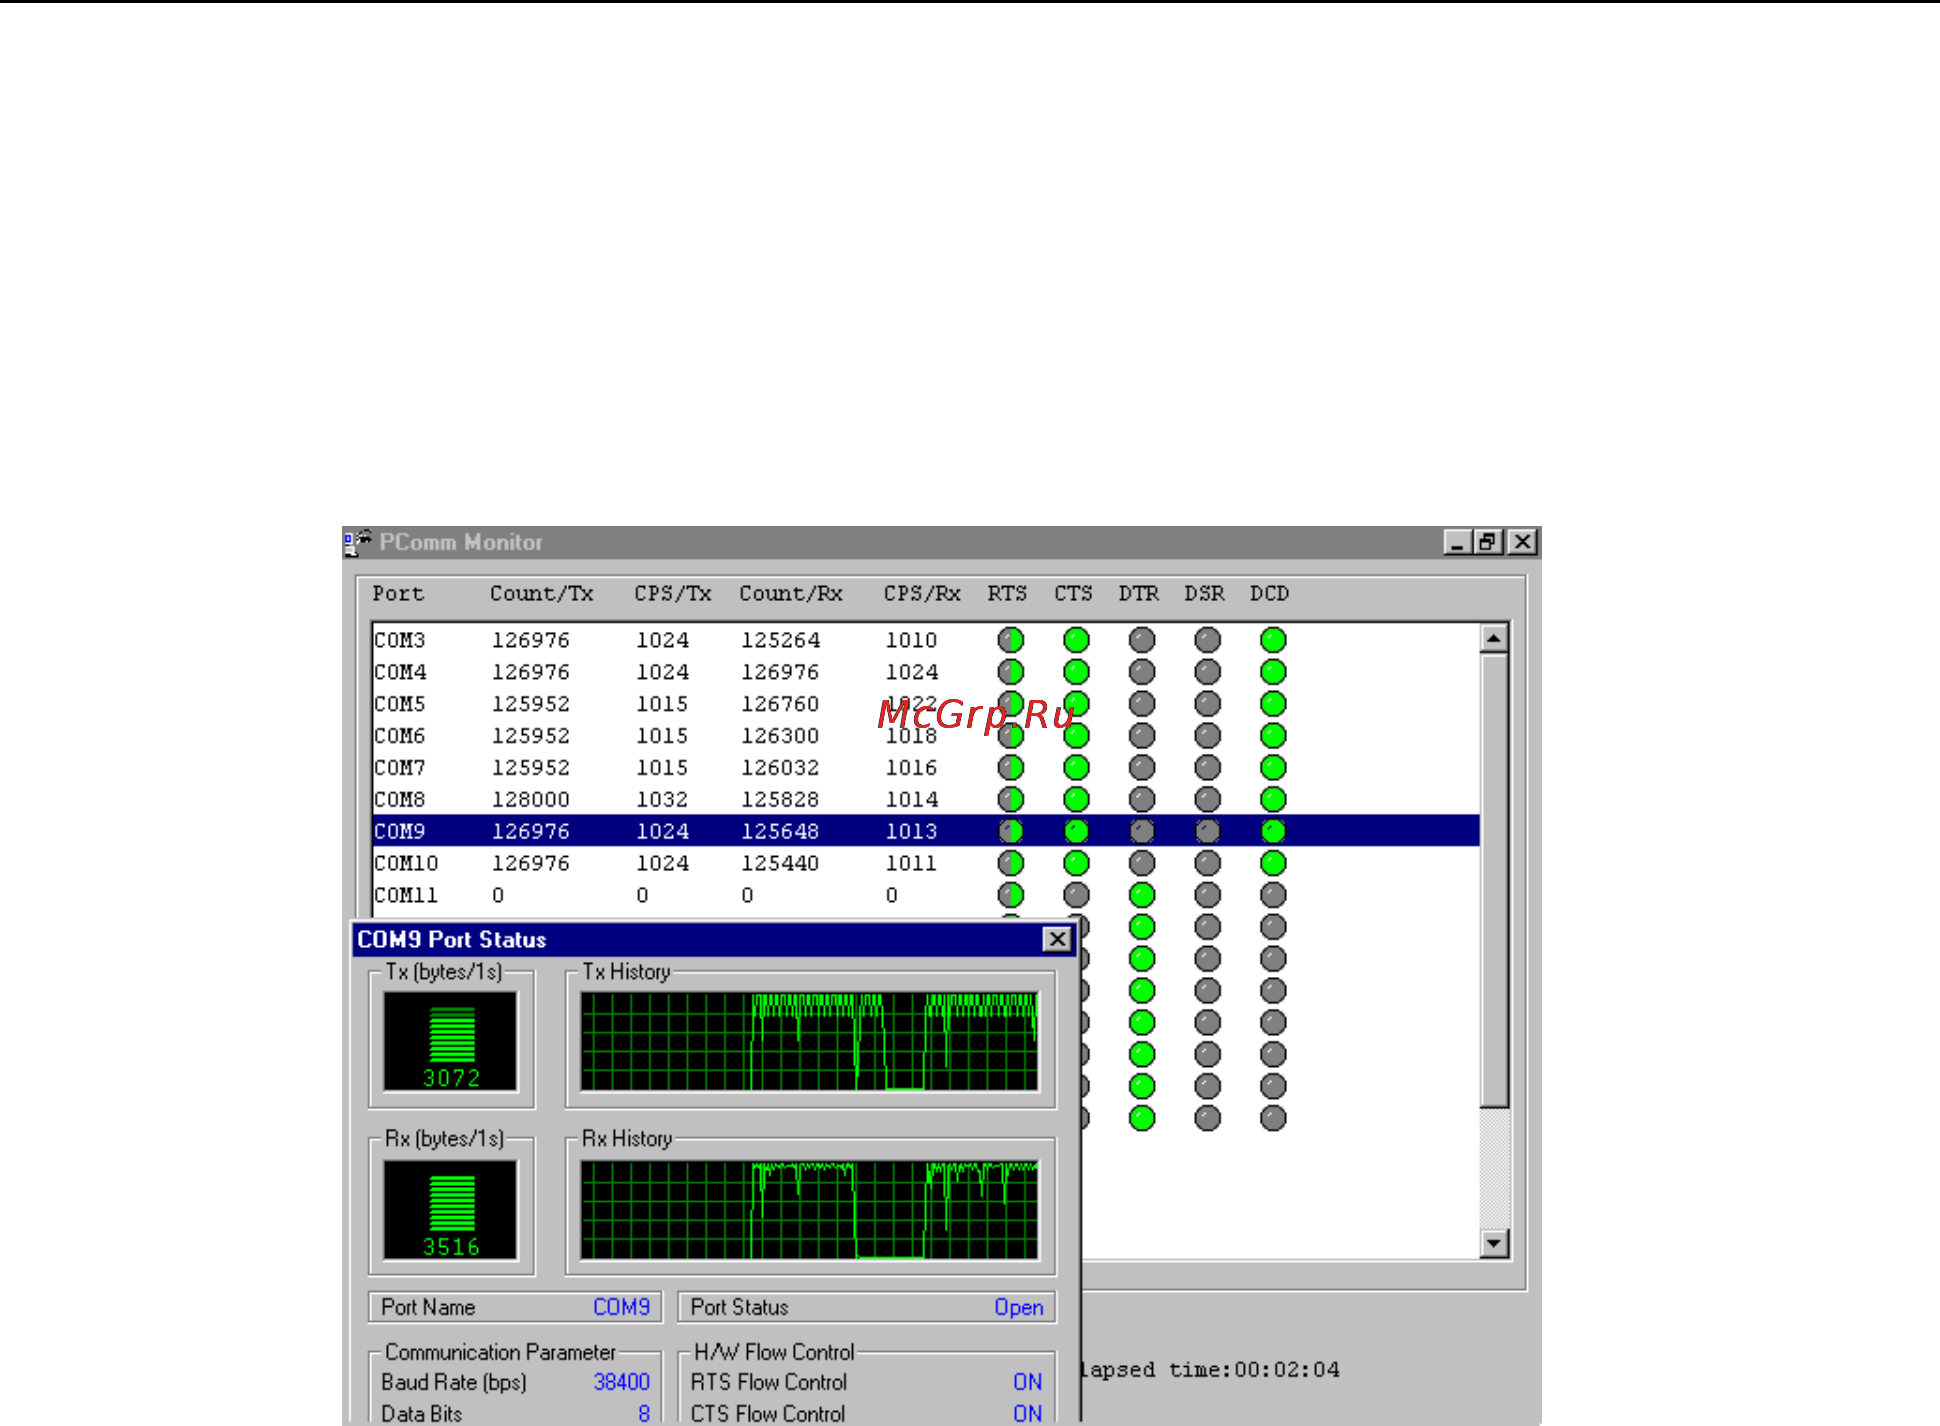The image size is (1940, 1426).
Task: Click COM8 DCD green indicator
Action: point(1273,800)
